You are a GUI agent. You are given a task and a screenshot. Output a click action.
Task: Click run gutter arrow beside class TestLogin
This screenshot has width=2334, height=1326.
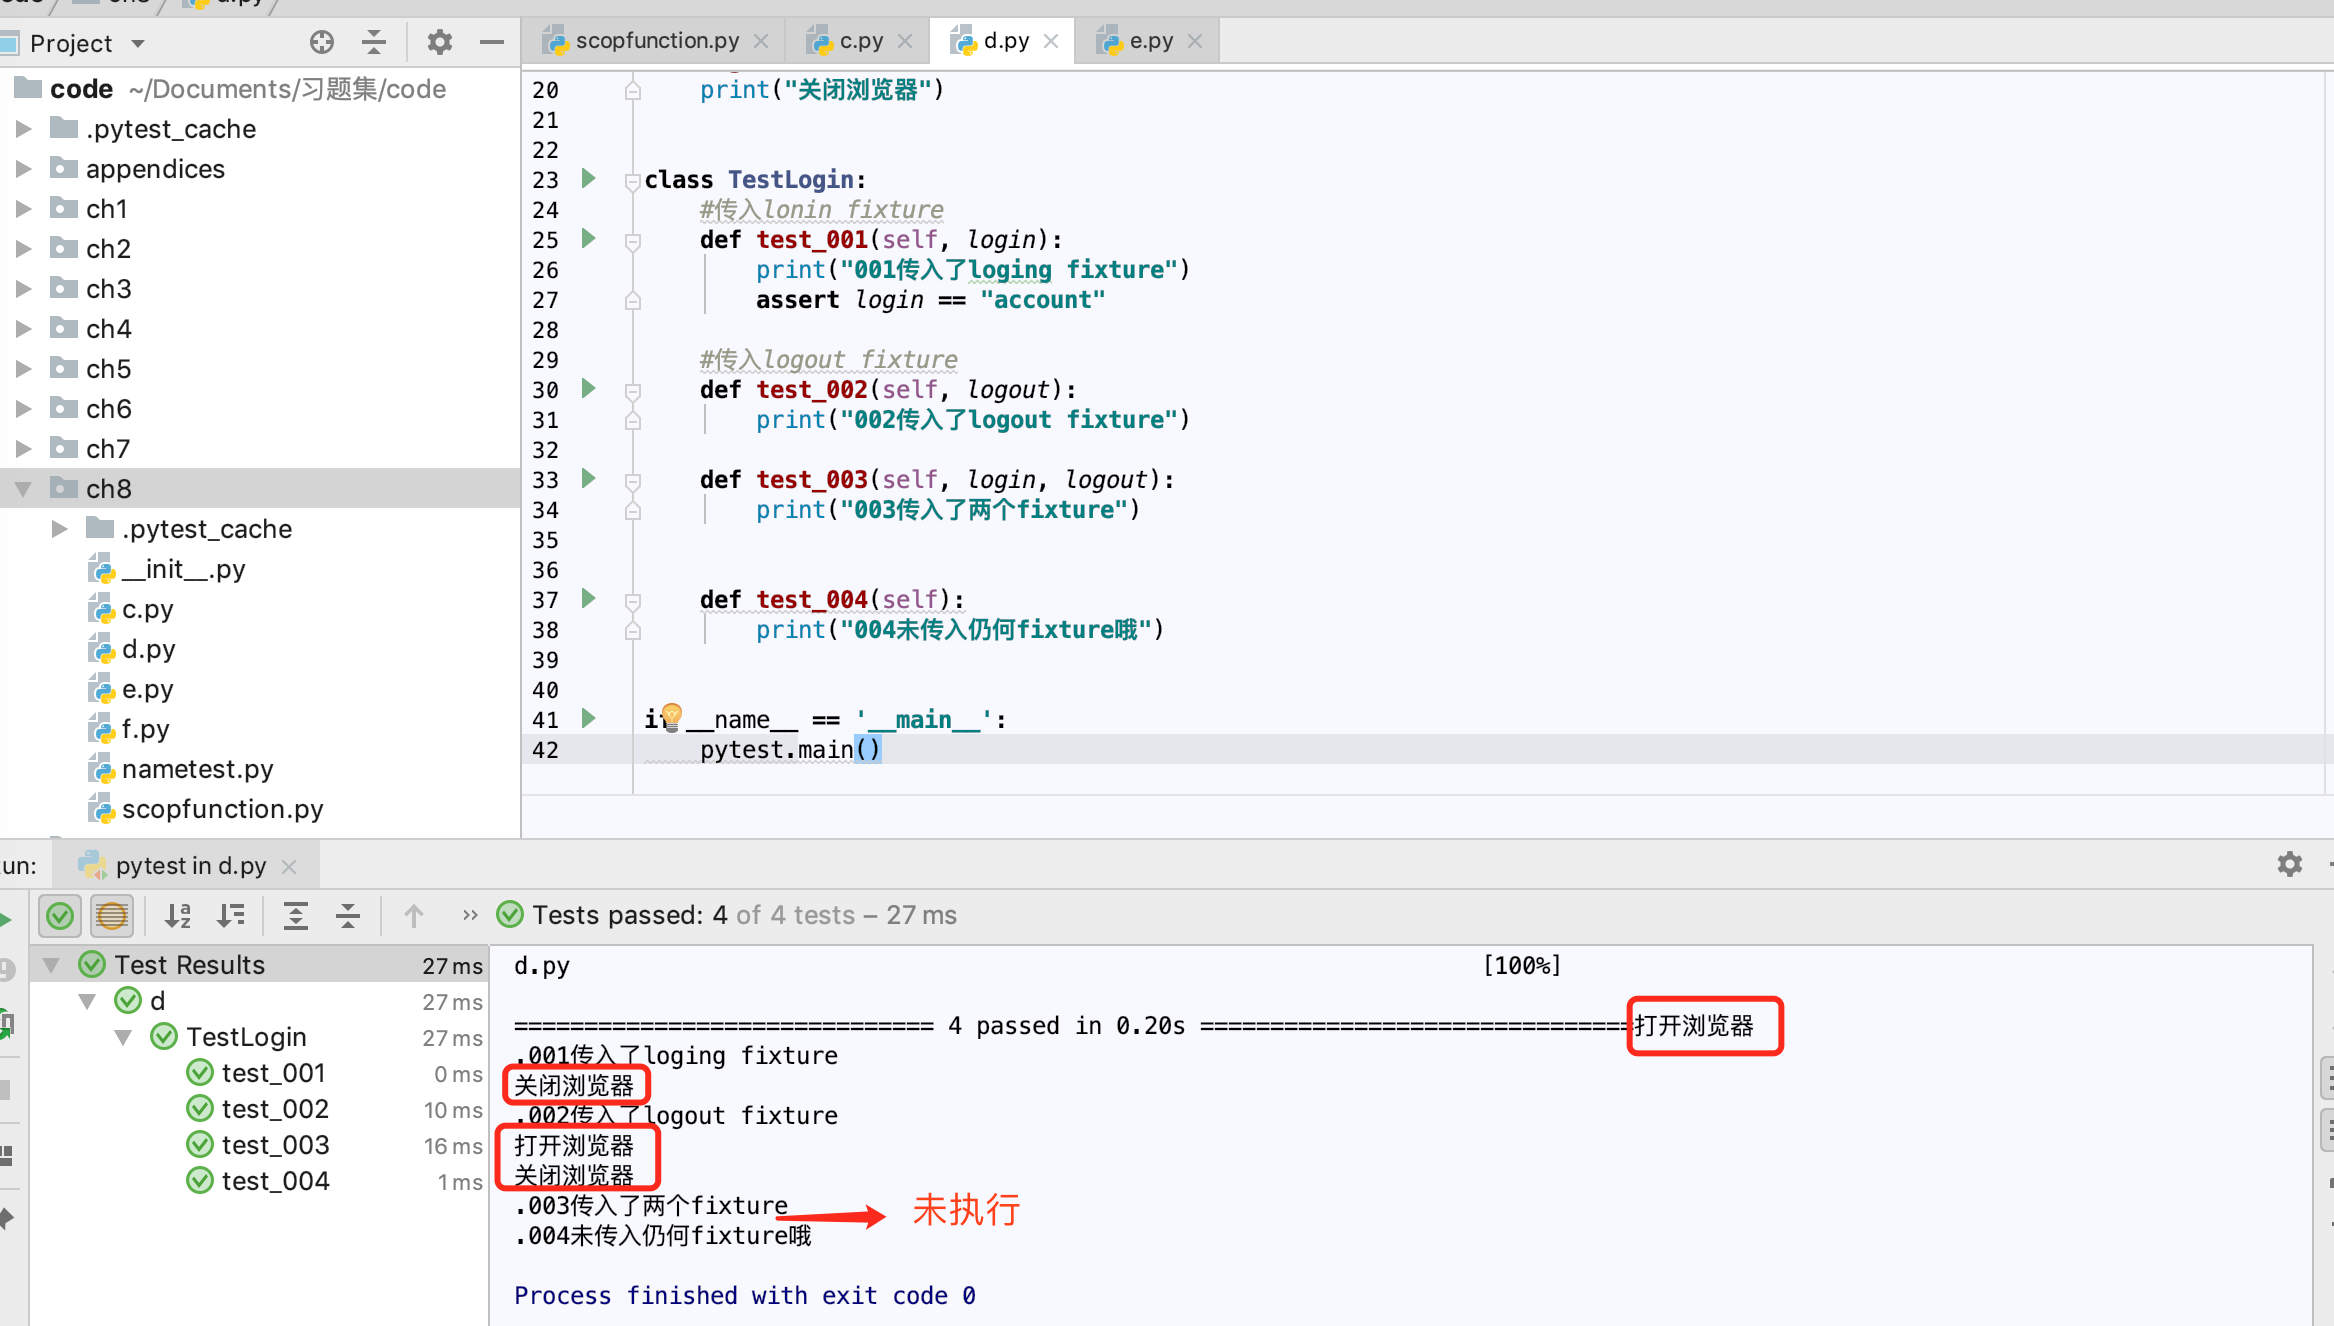coord(589,179)
